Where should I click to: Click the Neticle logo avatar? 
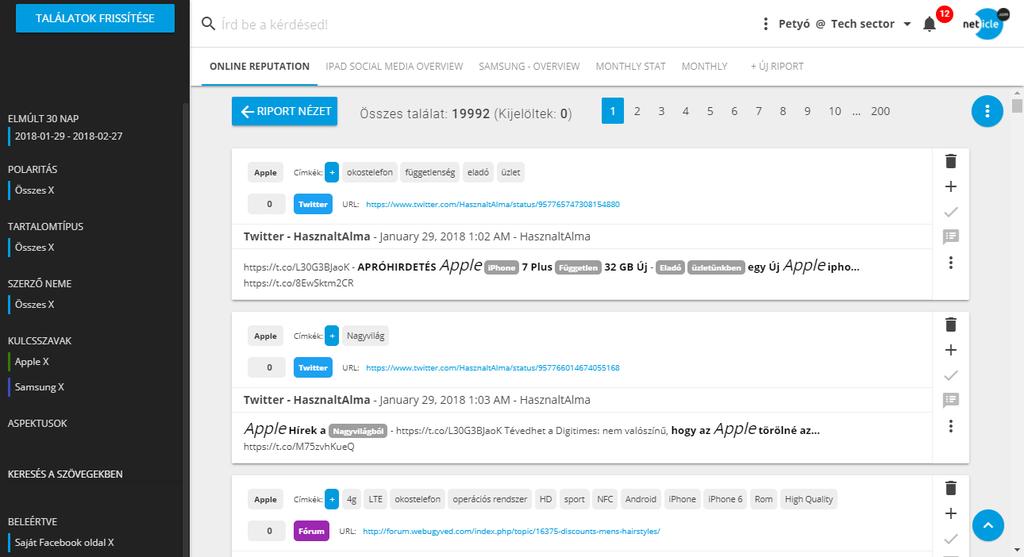[985, 24]
